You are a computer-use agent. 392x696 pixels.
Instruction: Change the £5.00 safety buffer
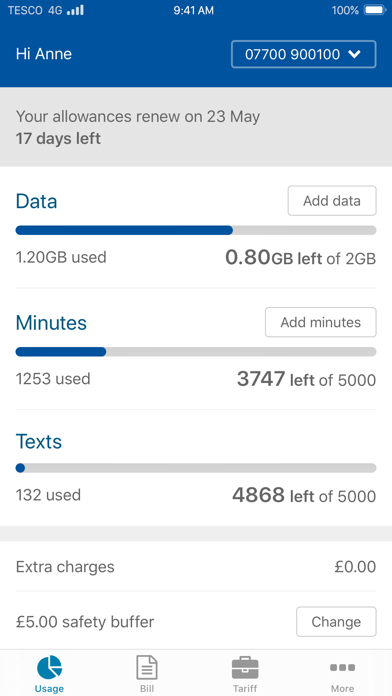pos(336,621)
